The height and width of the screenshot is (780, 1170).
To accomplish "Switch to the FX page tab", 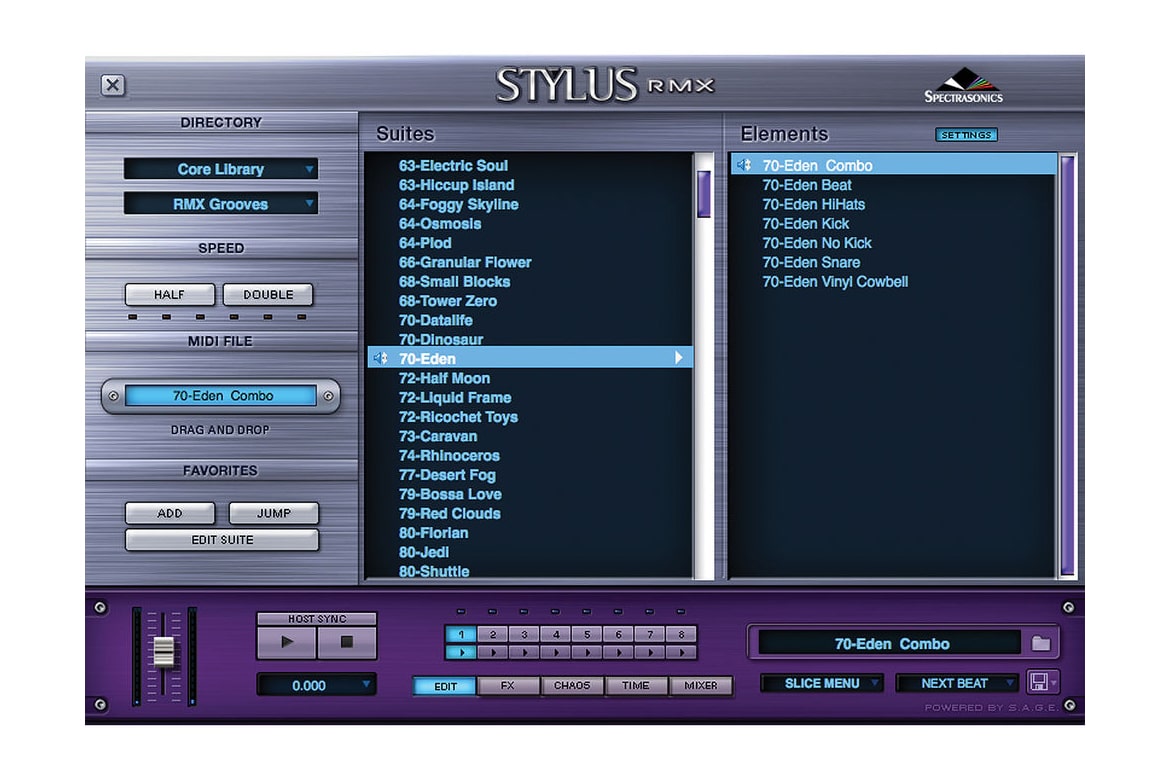I will coord(507,686).
